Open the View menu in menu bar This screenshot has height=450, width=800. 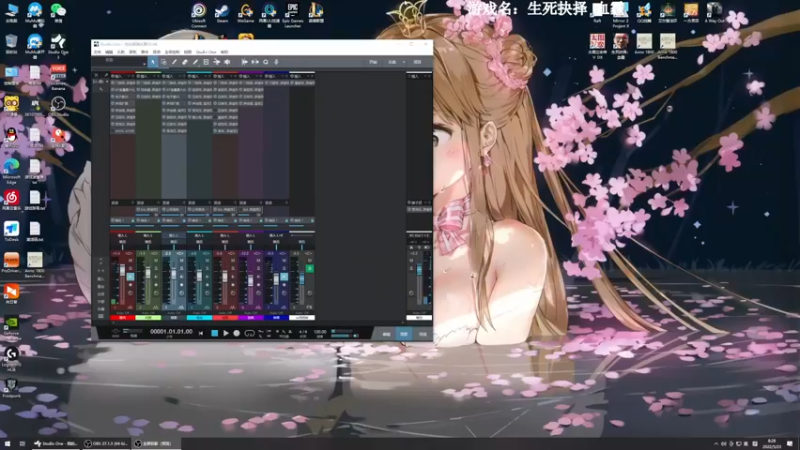[188, 52]
